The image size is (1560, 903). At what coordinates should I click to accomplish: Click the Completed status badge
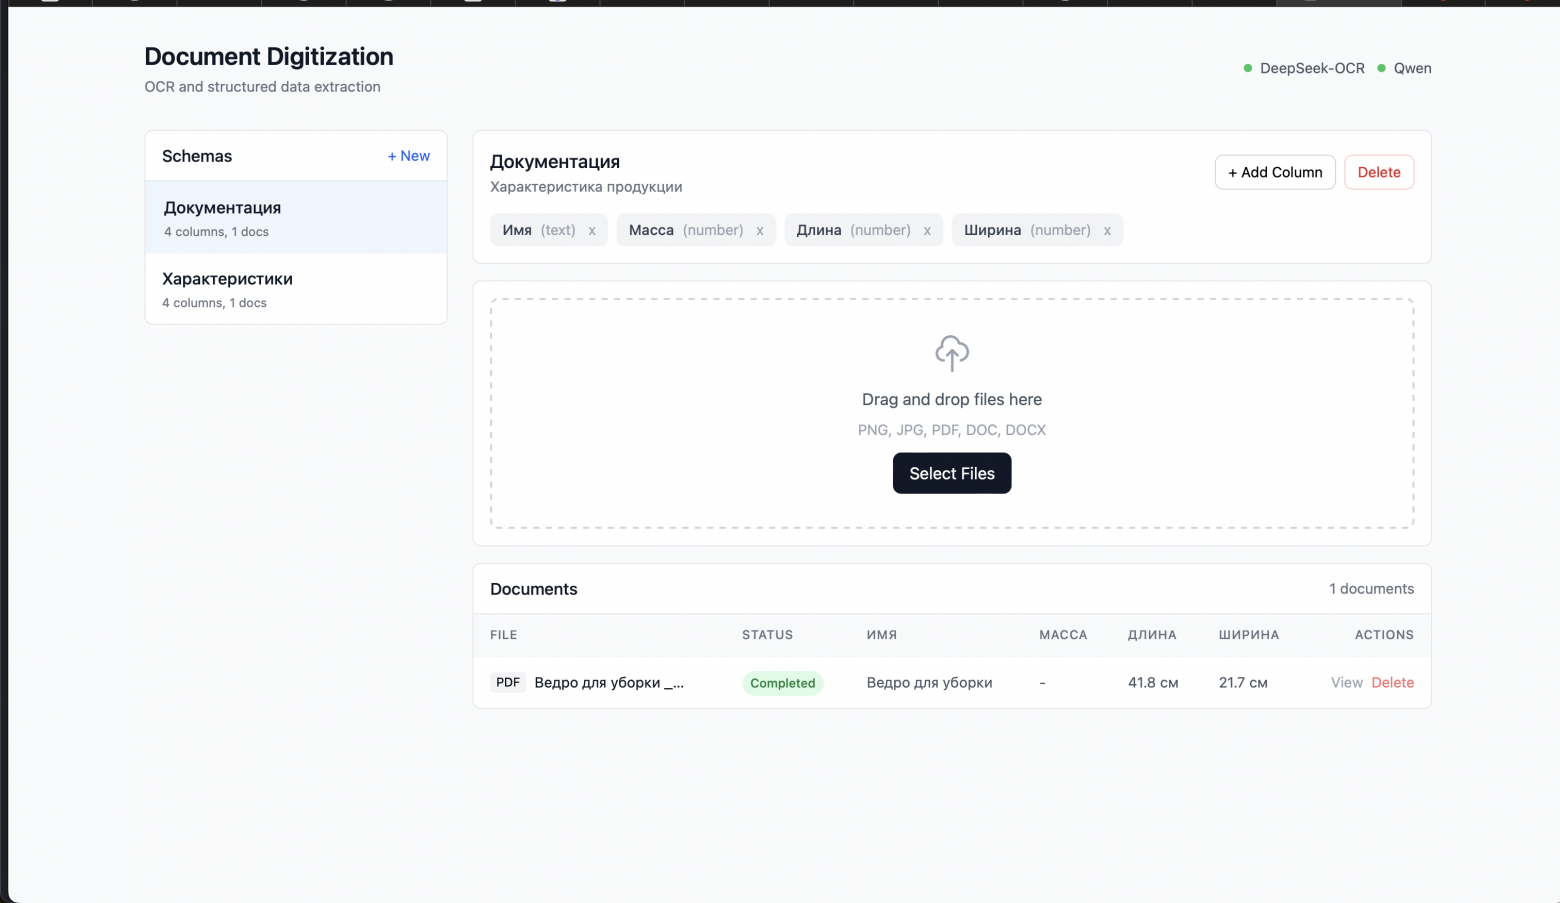click(x=782, y=684)
